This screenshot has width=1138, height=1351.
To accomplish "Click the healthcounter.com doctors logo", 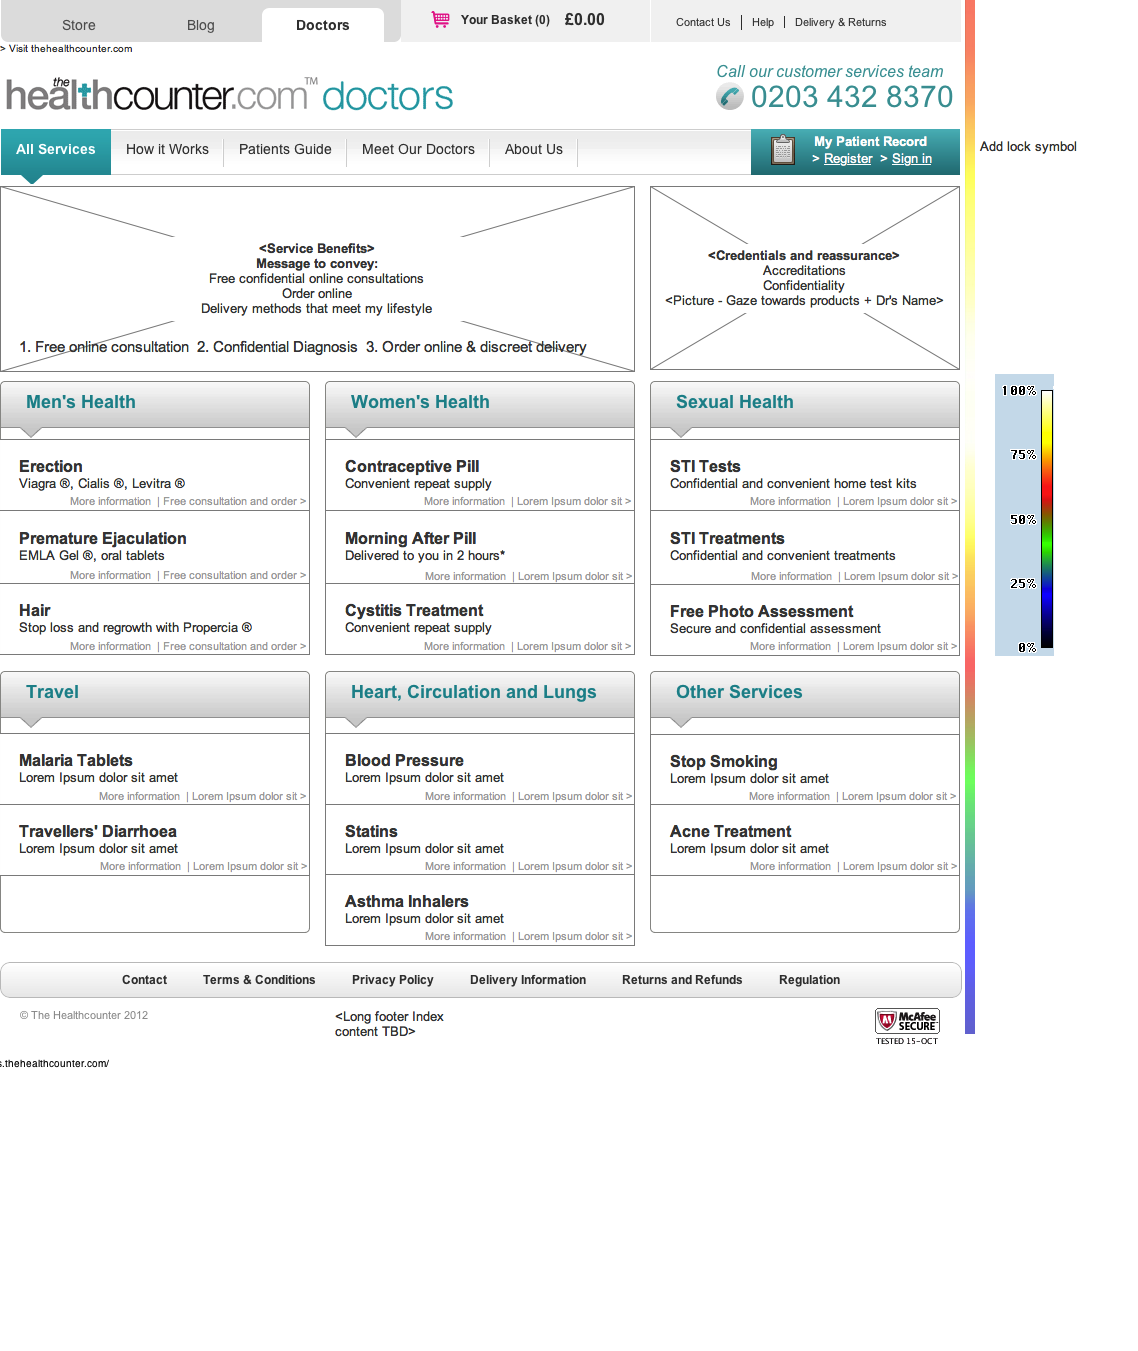I will pyautogui.click(x=229, y=96).
